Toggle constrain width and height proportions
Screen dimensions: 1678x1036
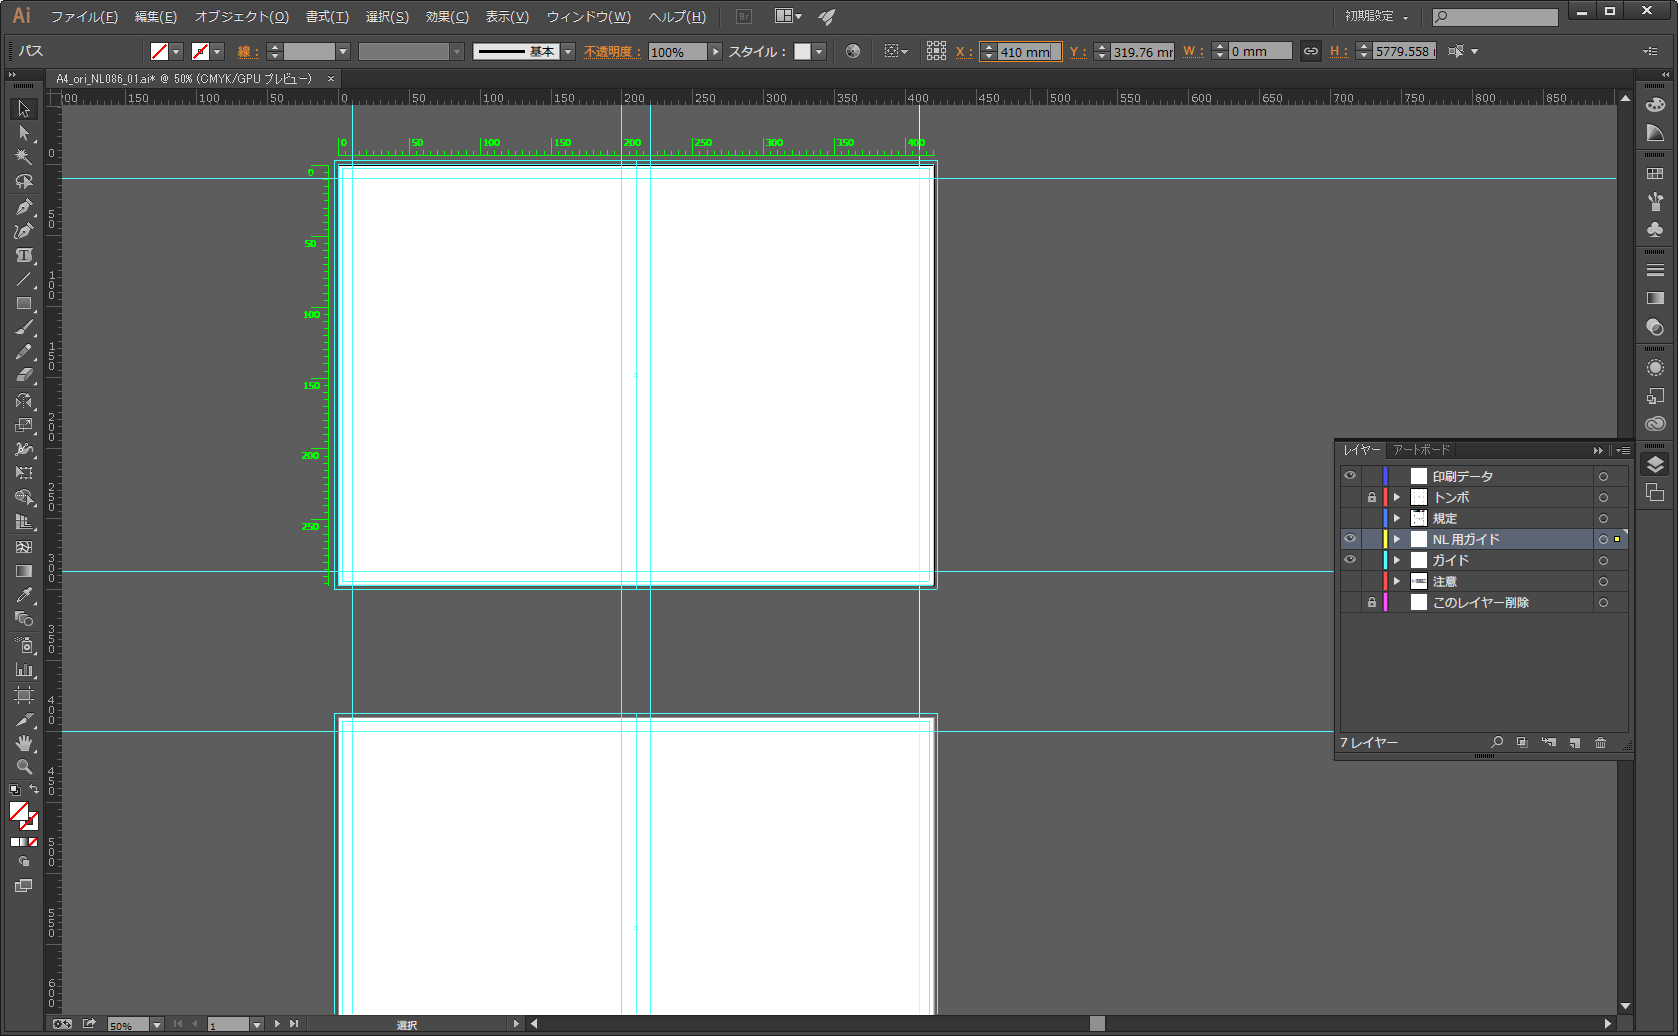pos(1310,51)
